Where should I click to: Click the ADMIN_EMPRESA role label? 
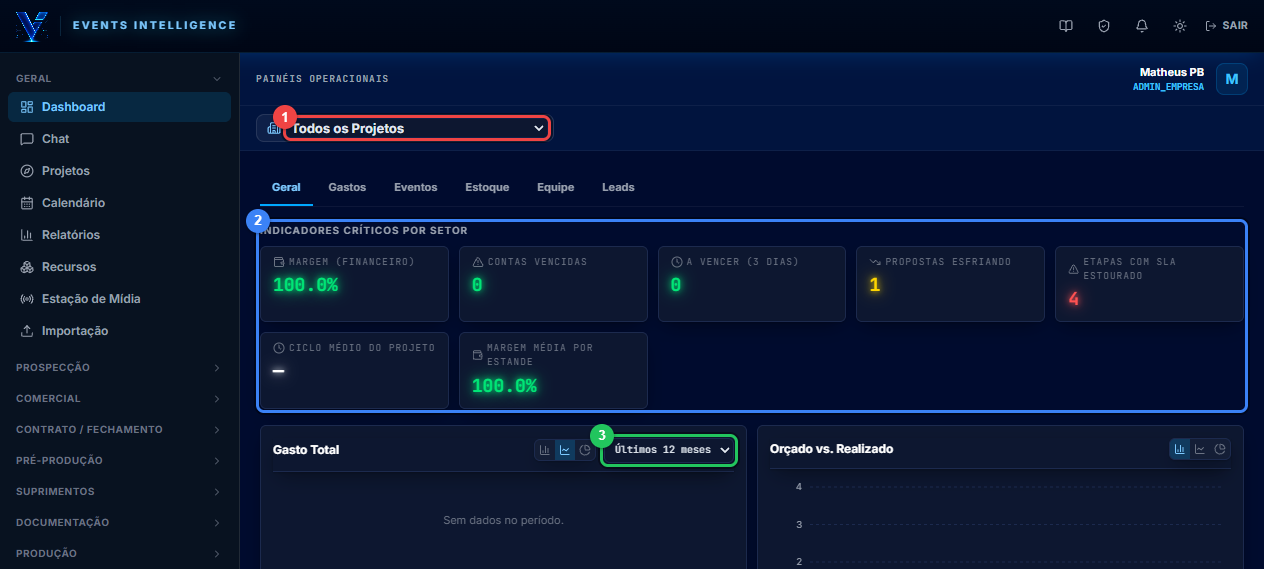pyautogui.click(x=1168, y=87)
